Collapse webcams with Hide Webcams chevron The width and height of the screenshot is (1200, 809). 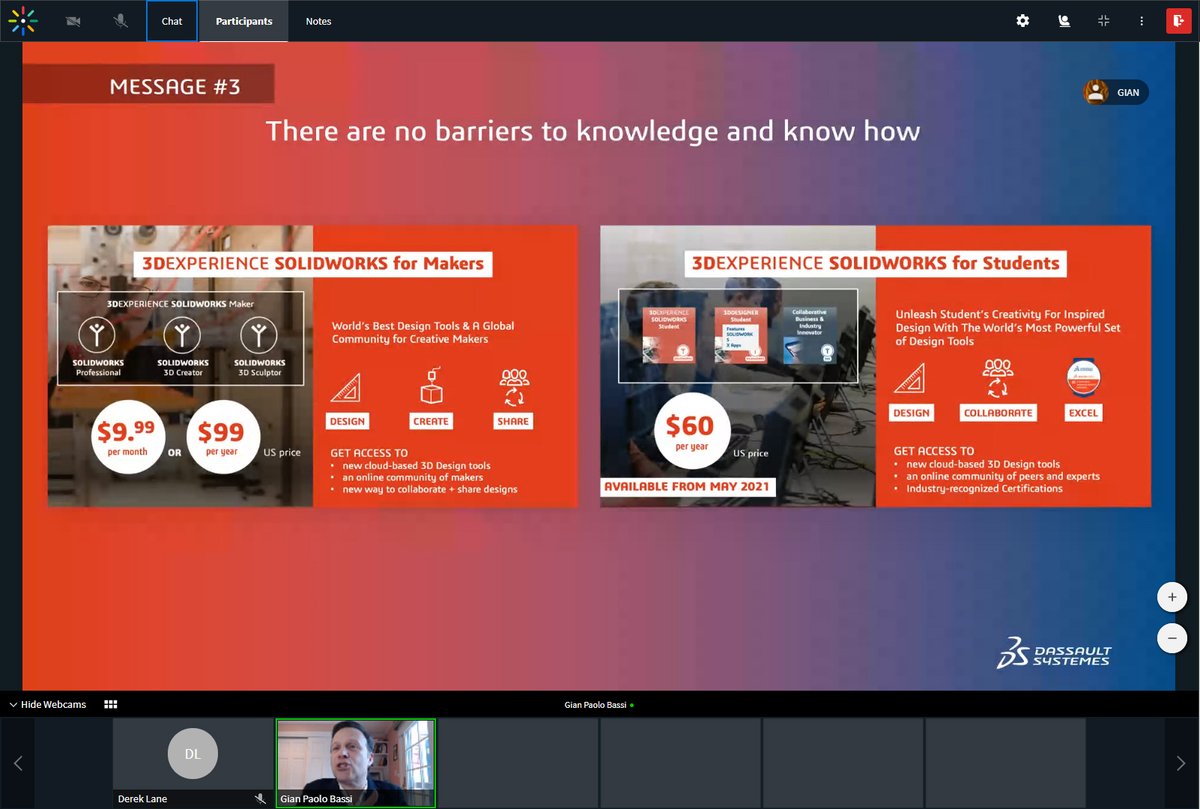pyautogui.click(x=48, y=704)
